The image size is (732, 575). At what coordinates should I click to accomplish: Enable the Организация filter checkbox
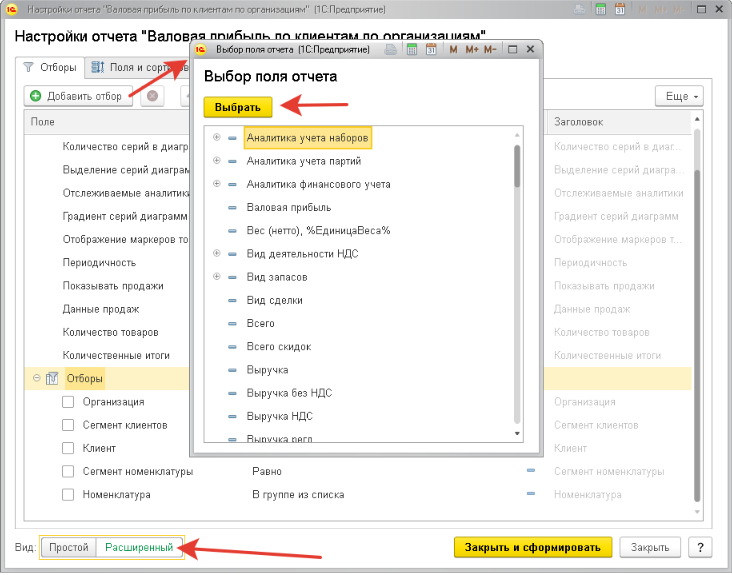pyautogui.click(x=68, y=402)
